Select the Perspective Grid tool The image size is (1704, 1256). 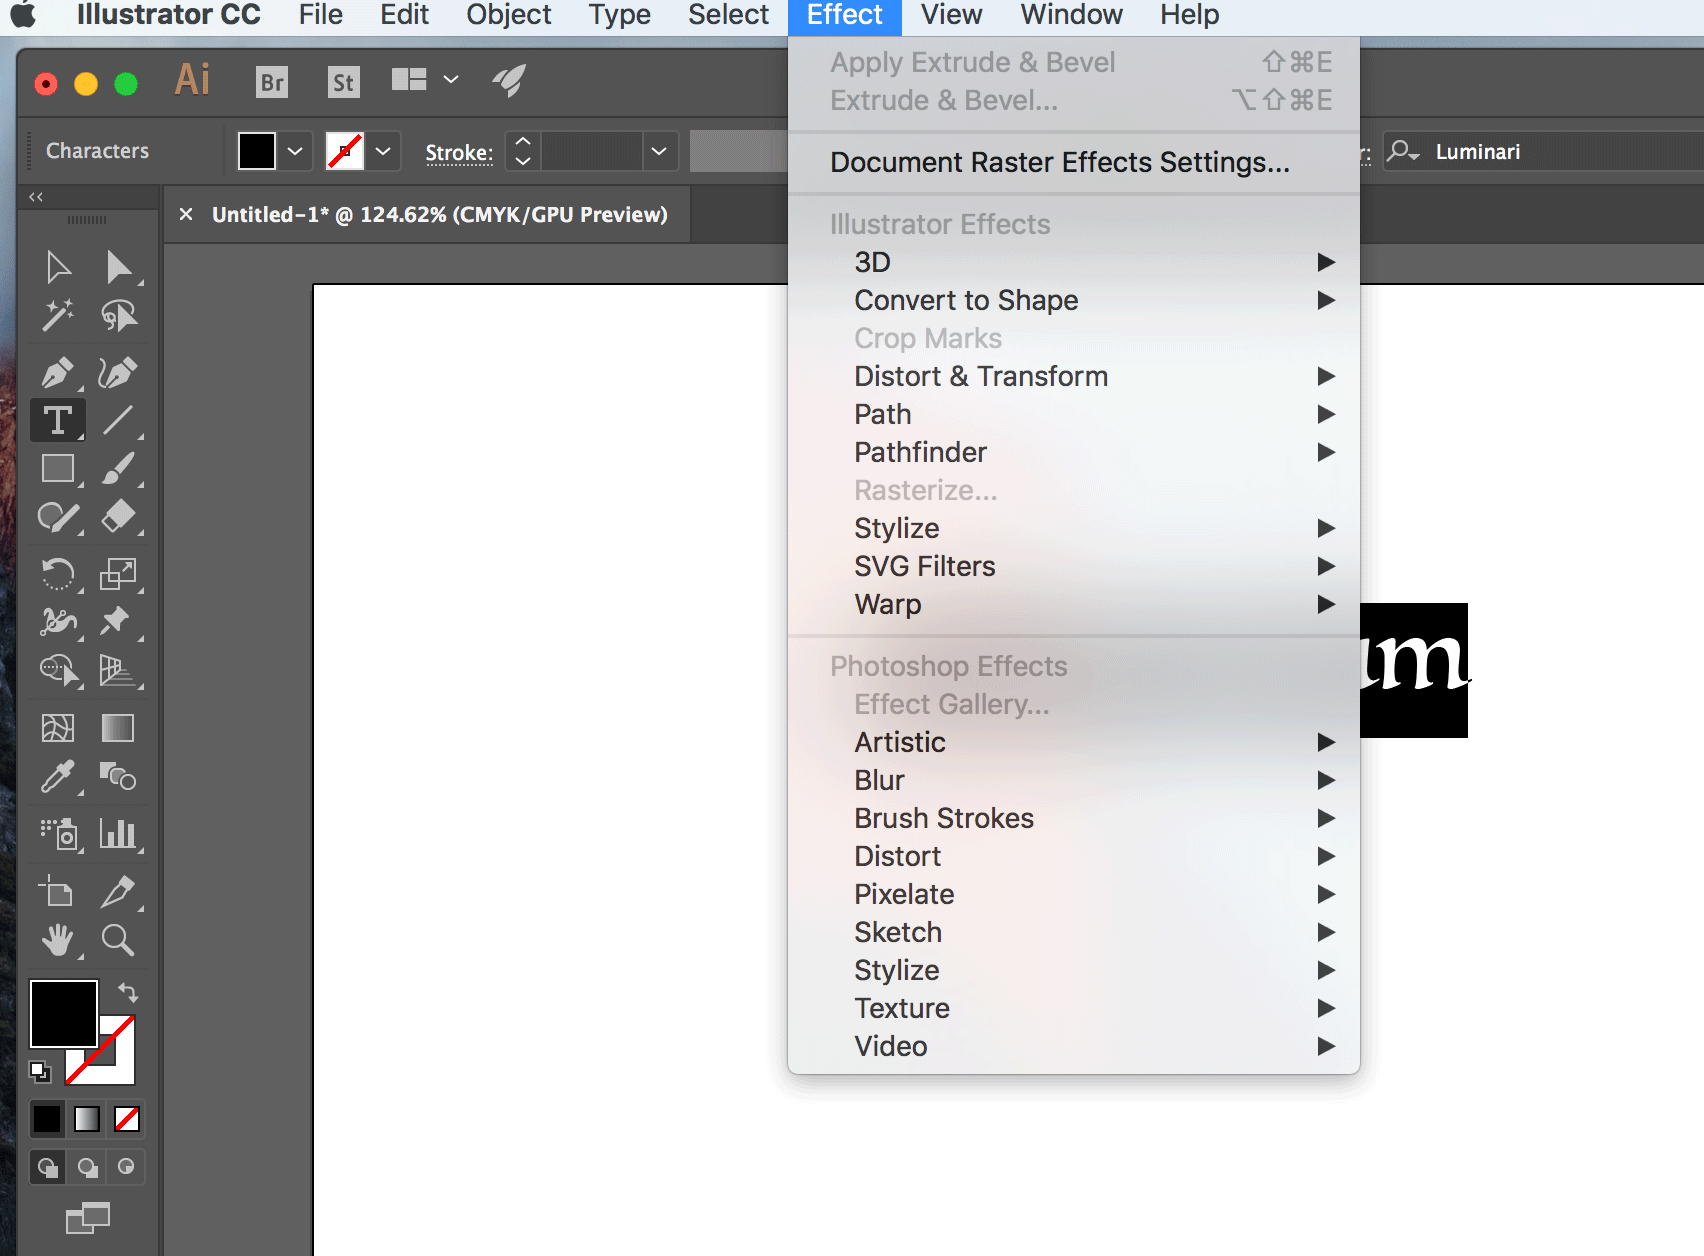[x=118, y=669]
